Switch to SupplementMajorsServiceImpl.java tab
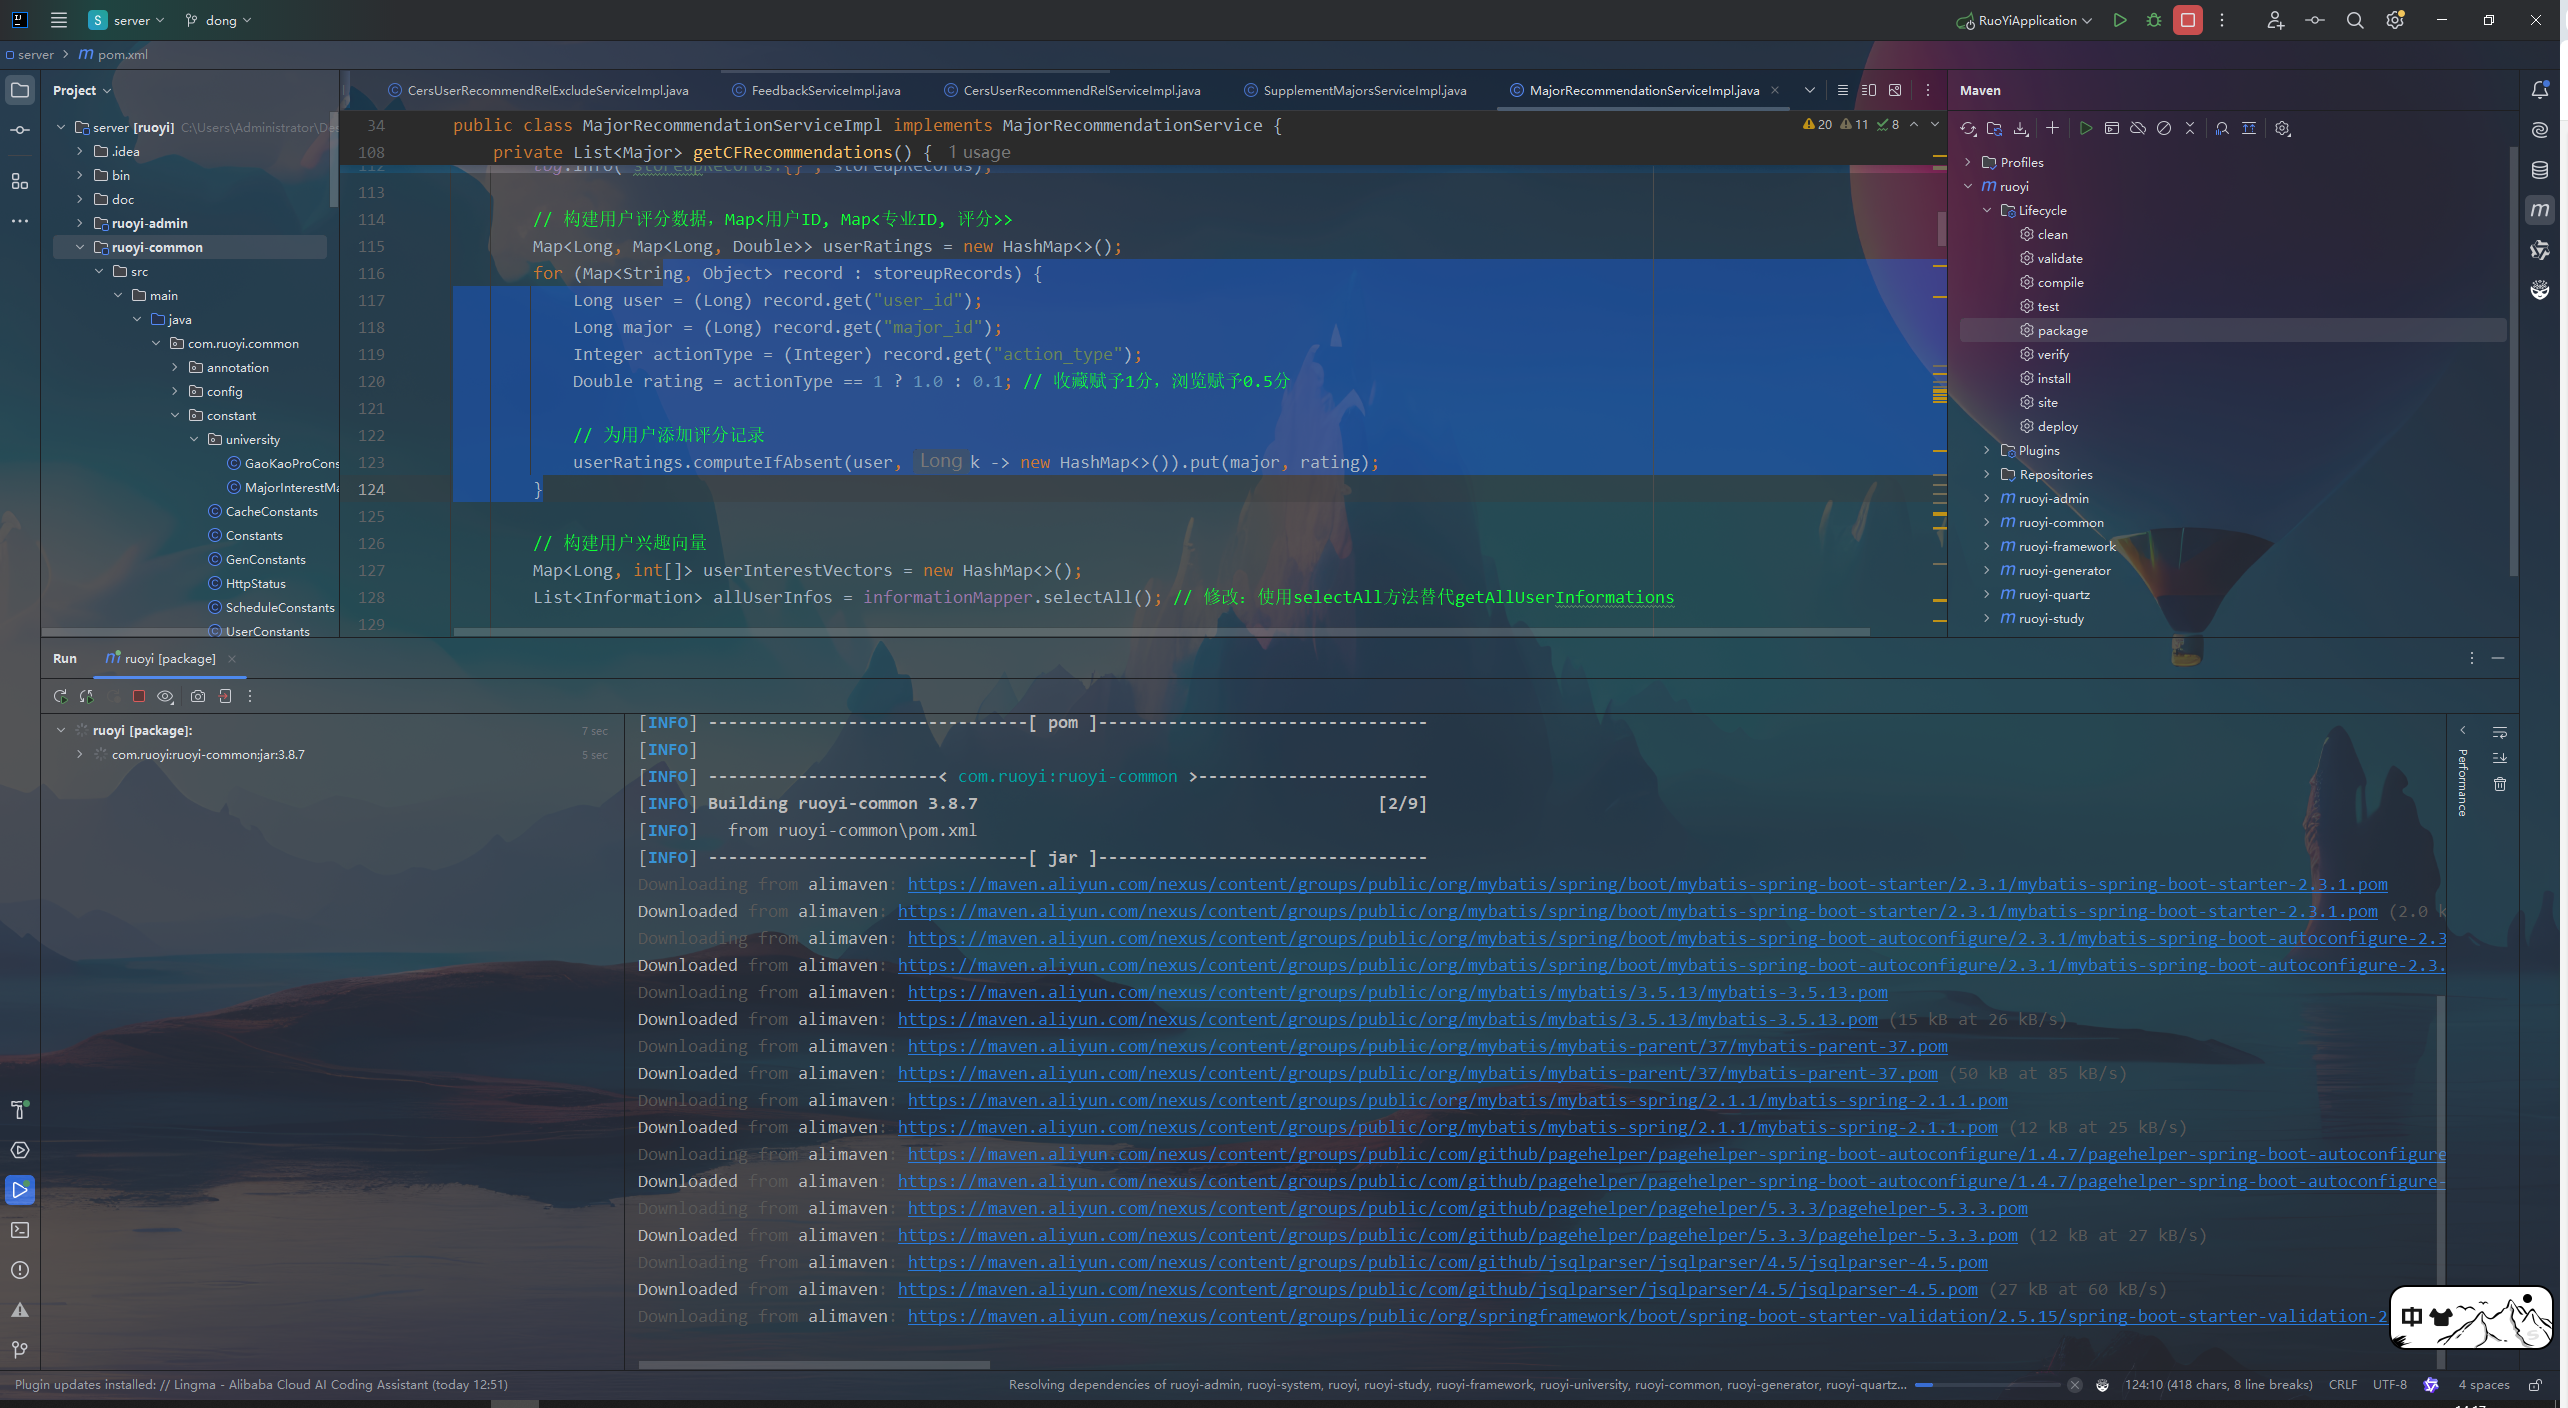2568x1408 pixels. point(1364,90)
